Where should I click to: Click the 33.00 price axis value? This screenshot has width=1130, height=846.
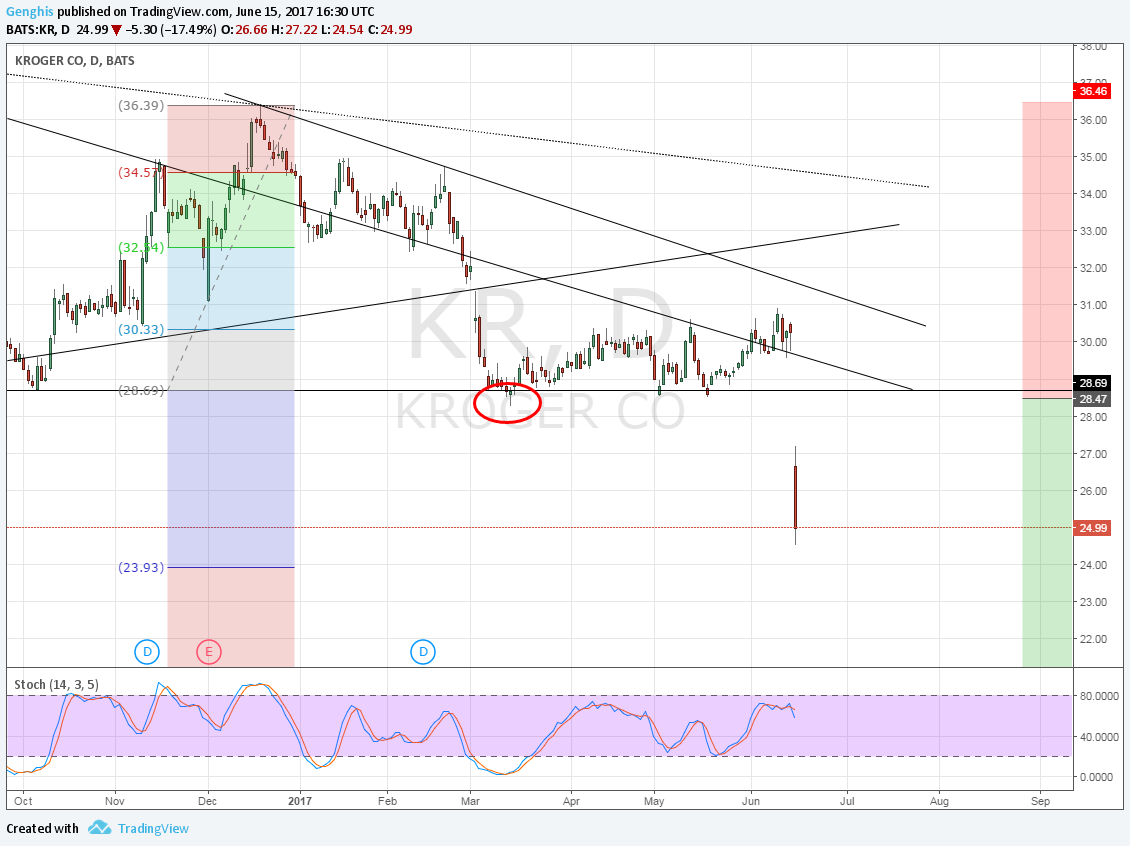1093,231
